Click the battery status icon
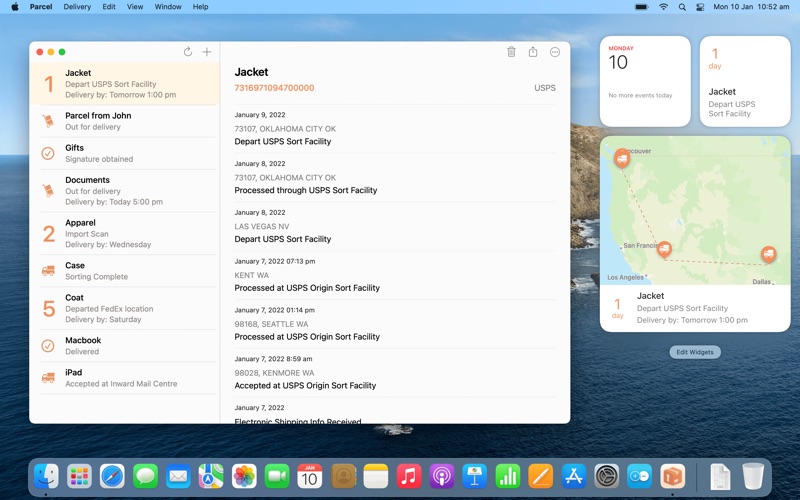The width and height of the screenshot is (800, 500). [641, 7]
